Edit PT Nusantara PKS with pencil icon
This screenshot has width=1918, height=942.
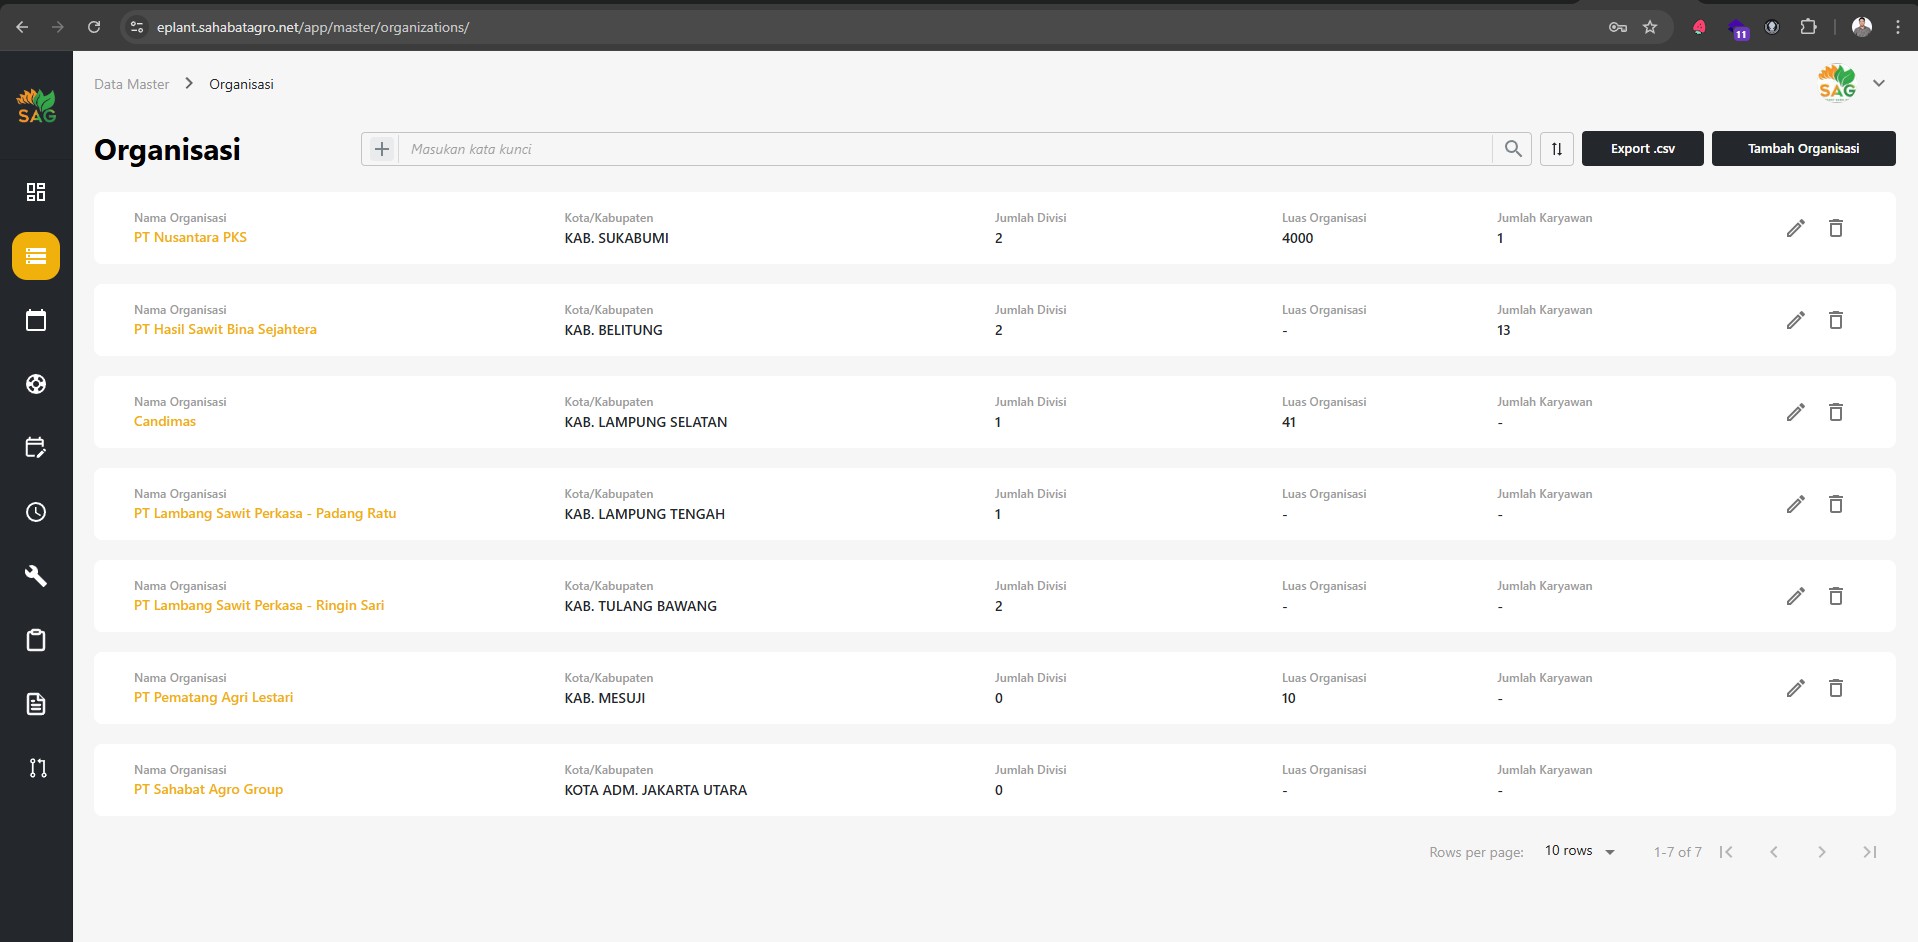tap(1795, 228)
